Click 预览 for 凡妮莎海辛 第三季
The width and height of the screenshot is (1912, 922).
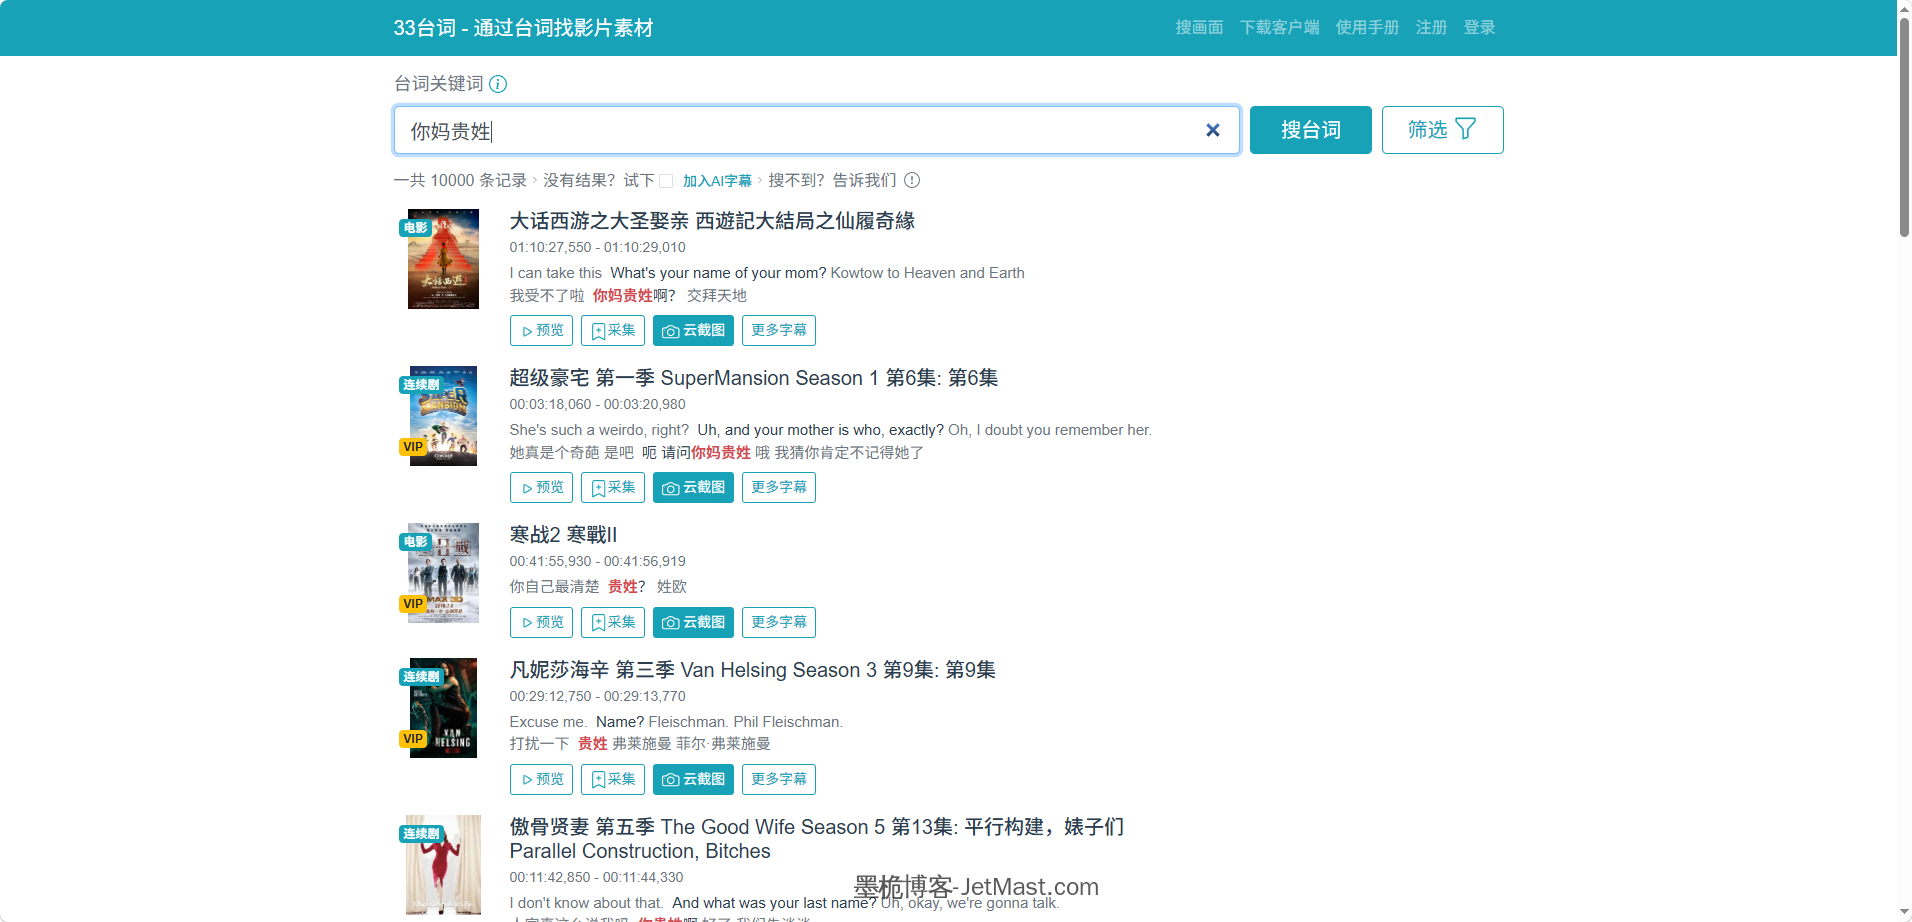[x=541, y=779]
